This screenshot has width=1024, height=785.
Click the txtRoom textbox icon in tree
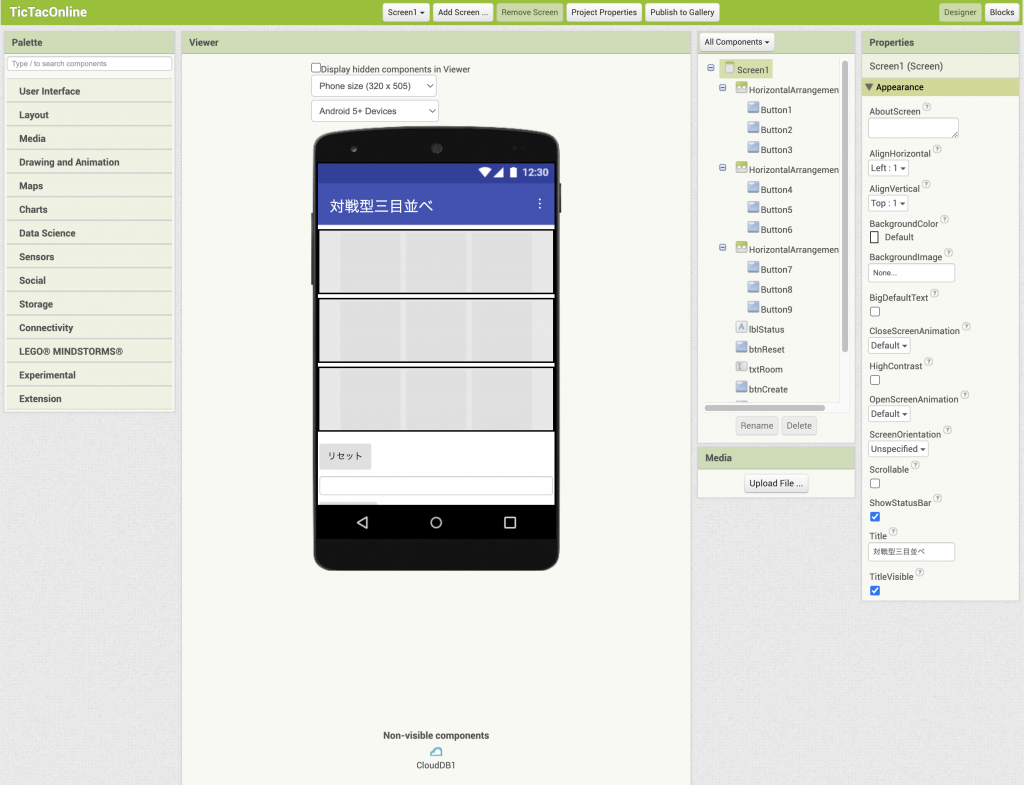point(741,368)
